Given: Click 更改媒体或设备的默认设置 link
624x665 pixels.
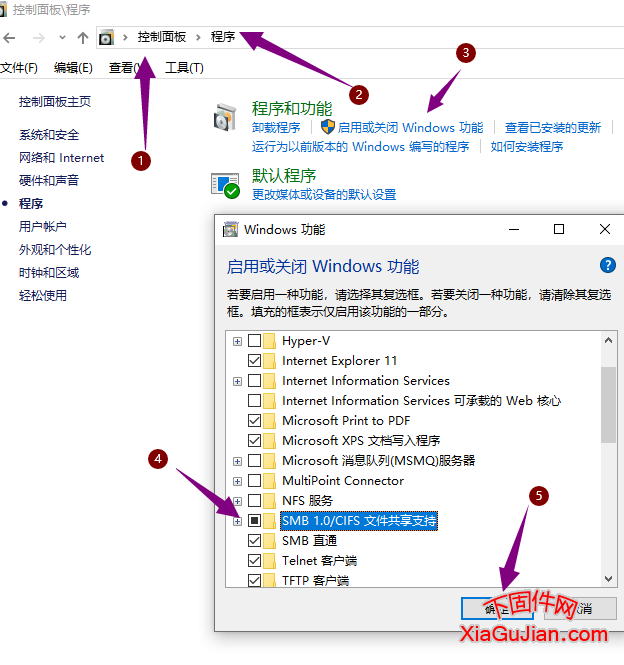Looking at the screenshot, I should tap(324, 195).
